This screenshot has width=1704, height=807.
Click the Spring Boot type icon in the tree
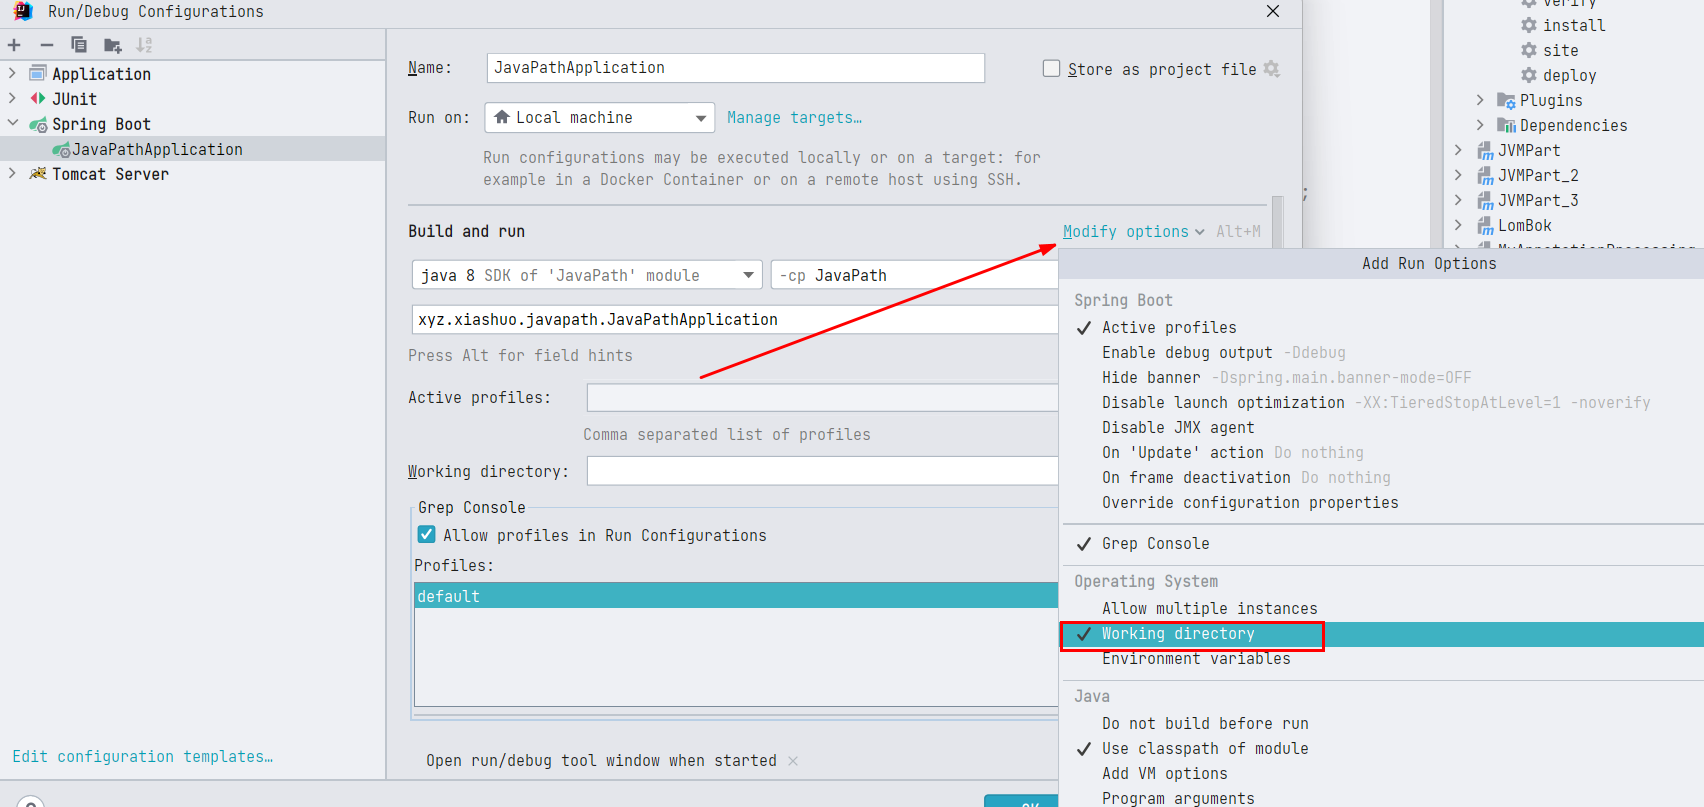38,124
